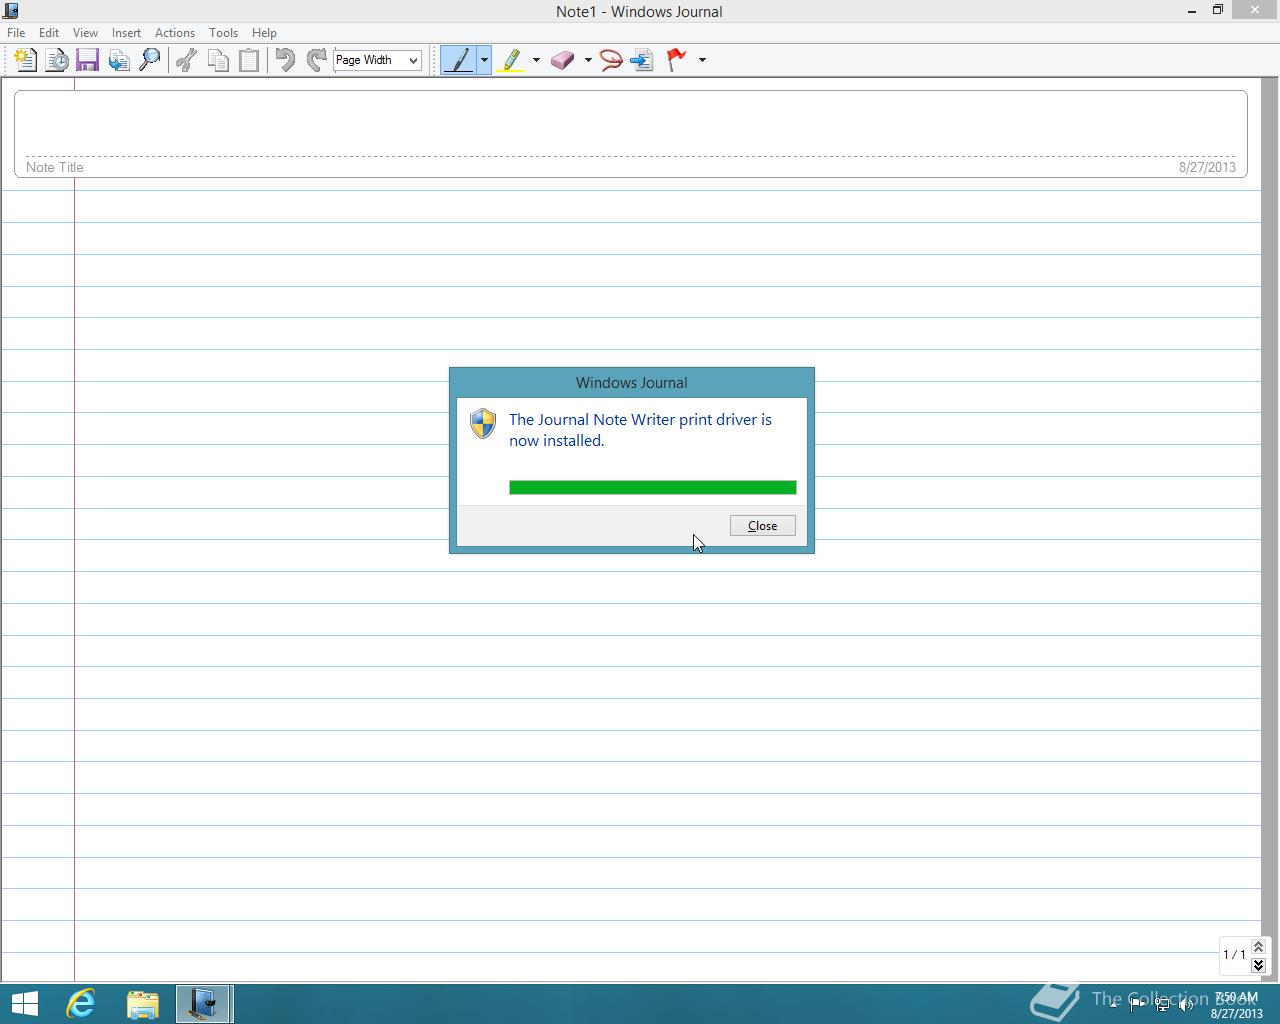Open the View menu
Image resolution: width=1280 pixels, height=1024 pixels.
pyautogui.click(x=85, y=33)
